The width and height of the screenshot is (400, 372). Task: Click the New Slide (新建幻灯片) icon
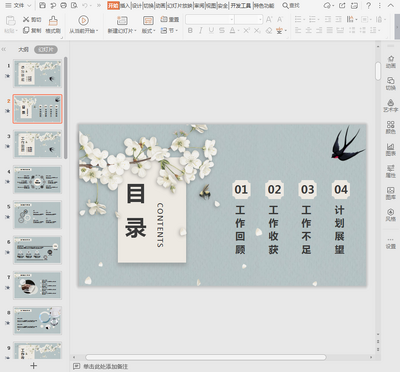pyautogui.click(x=122, y=20)
